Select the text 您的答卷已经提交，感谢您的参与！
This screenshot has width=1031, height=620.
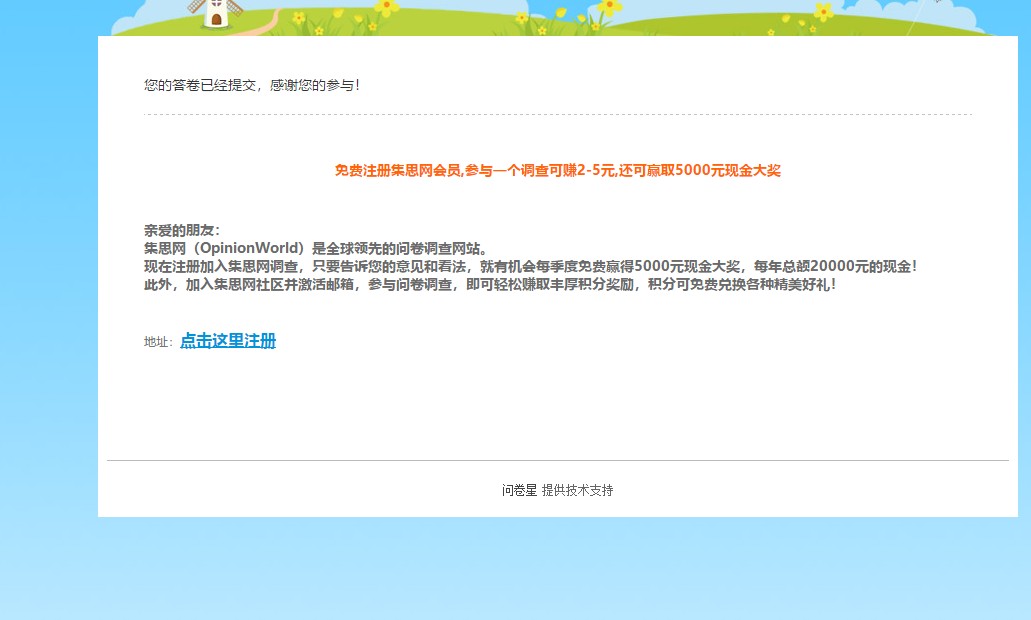click(252, 85)
